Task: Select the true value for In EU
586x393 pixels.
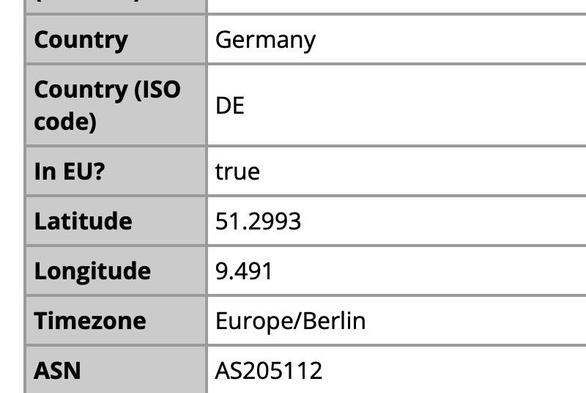Action: [x=238, y=172]
